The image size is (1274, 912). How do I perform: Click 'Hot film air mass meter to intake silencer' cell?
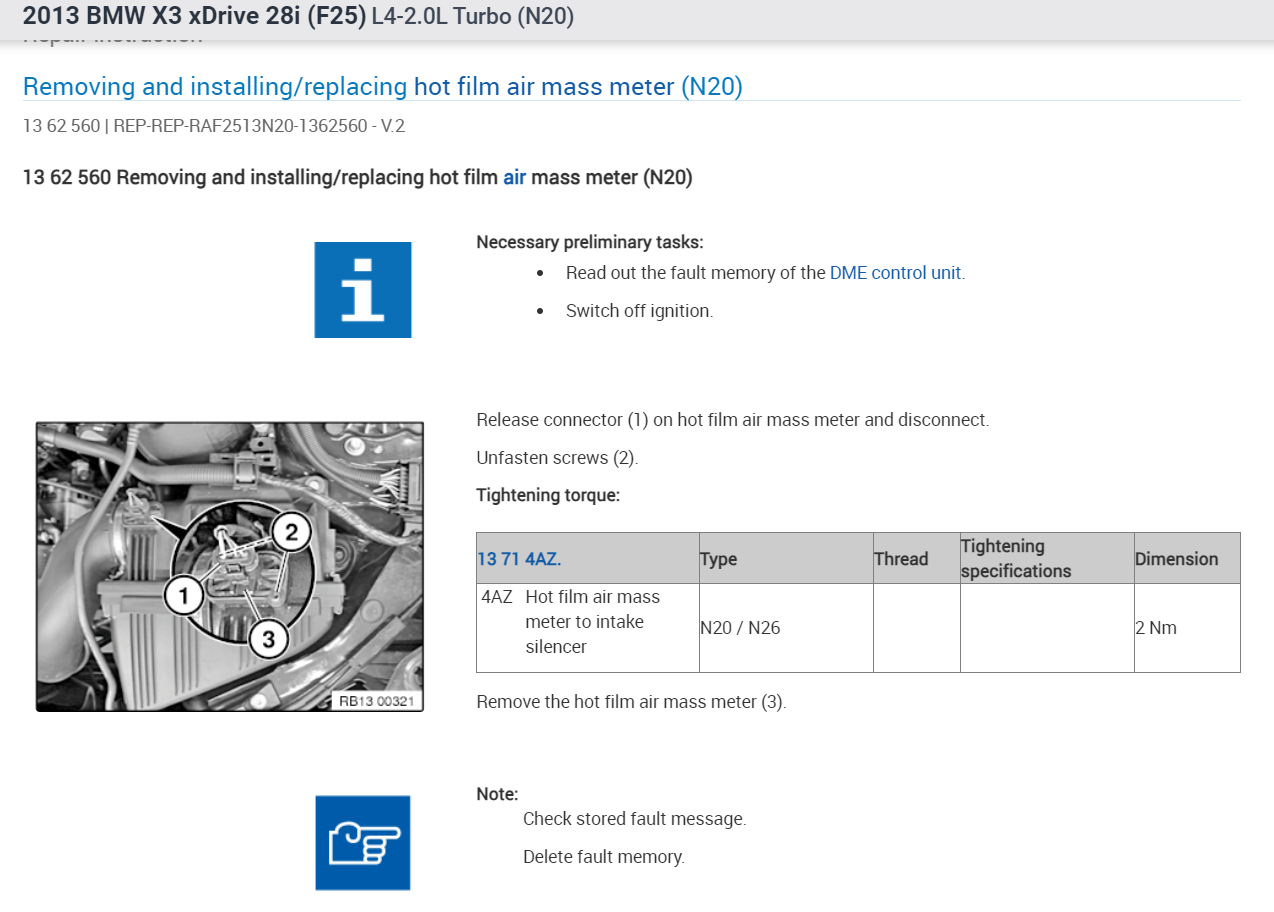coord(593,622)
